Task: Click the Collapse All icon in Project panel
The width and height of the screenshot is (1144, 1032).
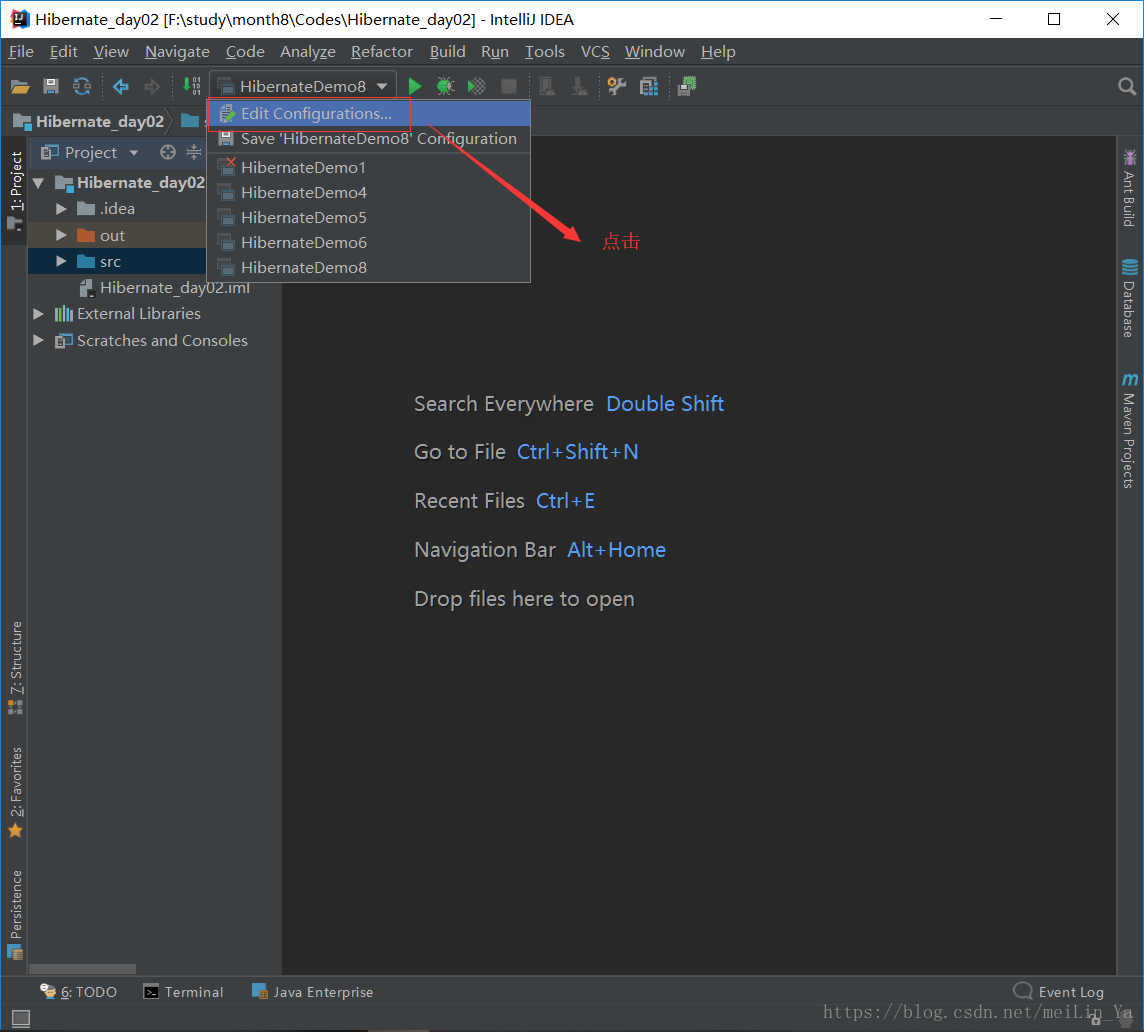Action: 193,152
